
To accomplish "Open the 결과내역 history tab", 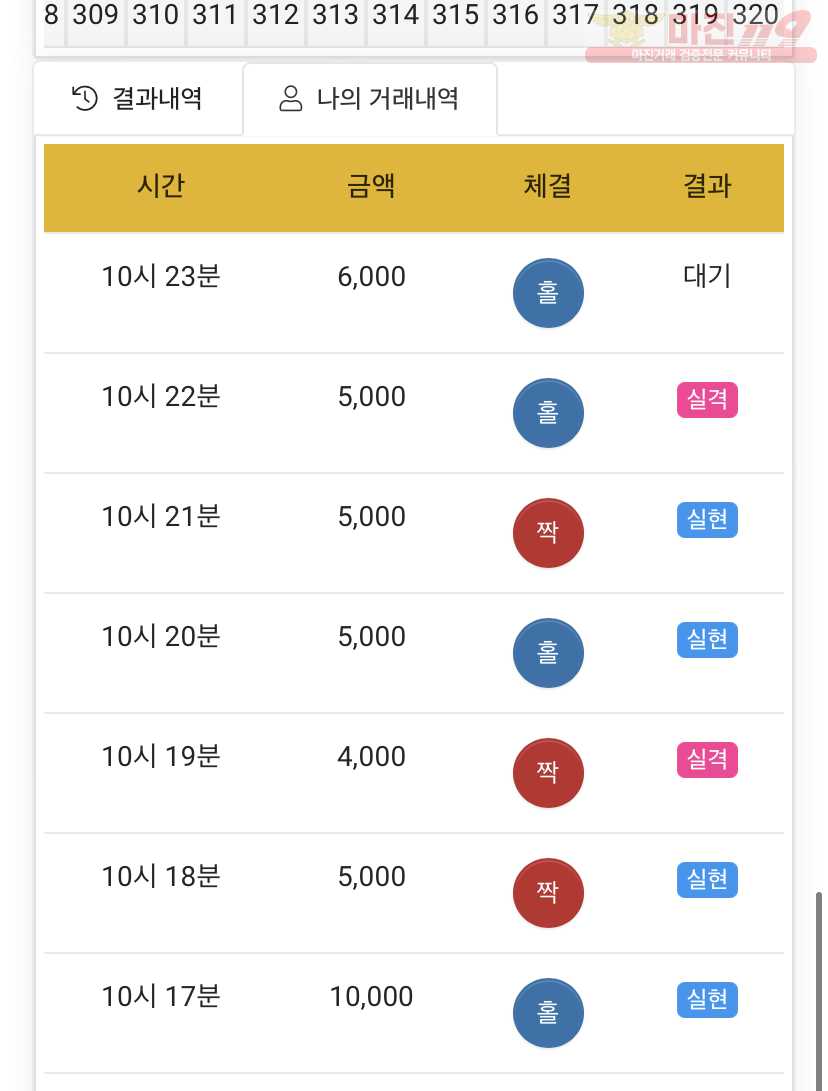I will [x=138, y=99].
